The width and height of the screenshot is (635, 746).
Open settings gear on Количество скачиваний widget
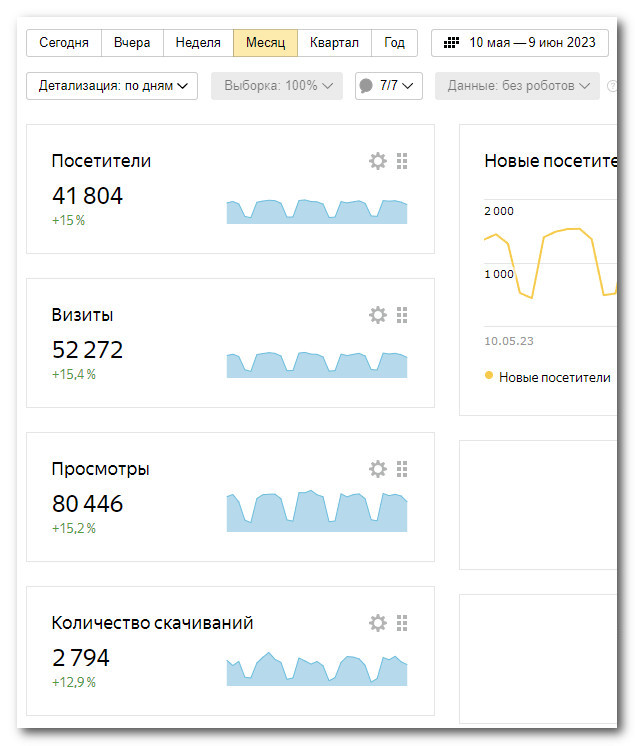click(x=377, y=623)
